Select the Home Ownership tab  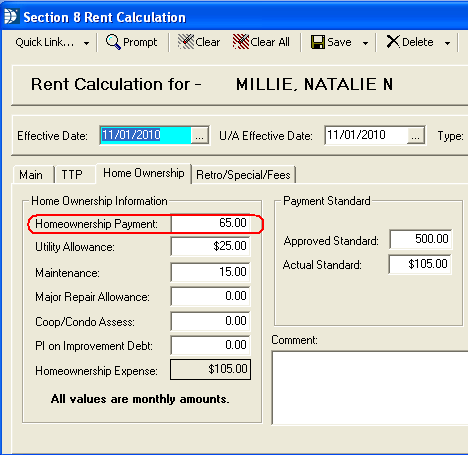(143, 173)
